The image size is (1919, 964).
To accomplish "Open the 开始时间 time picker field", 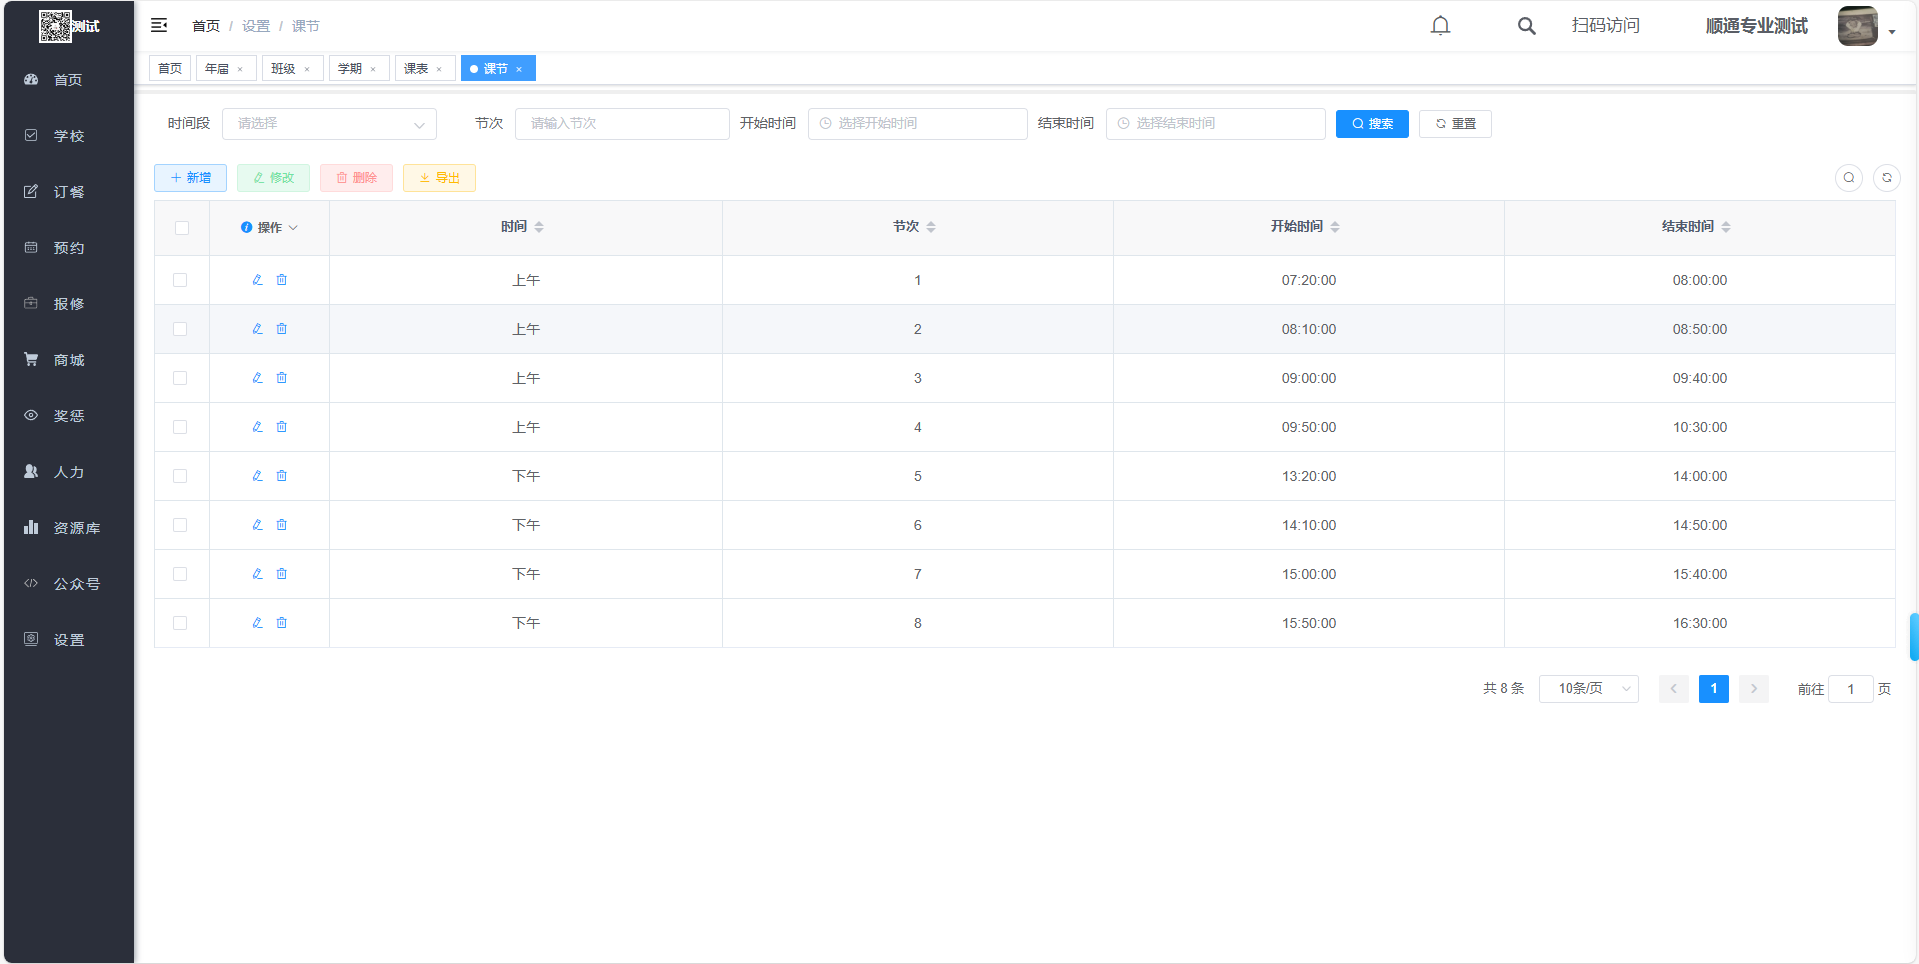I will tap(917, 124).
